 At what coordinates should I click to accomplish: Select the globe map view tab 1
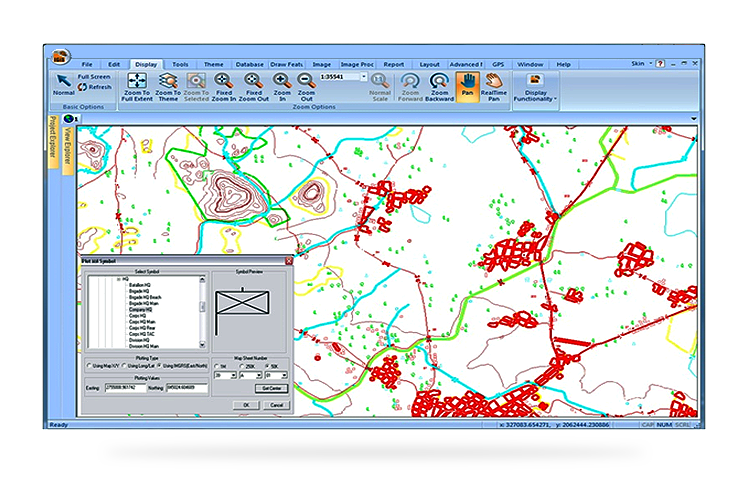(71, 119)
